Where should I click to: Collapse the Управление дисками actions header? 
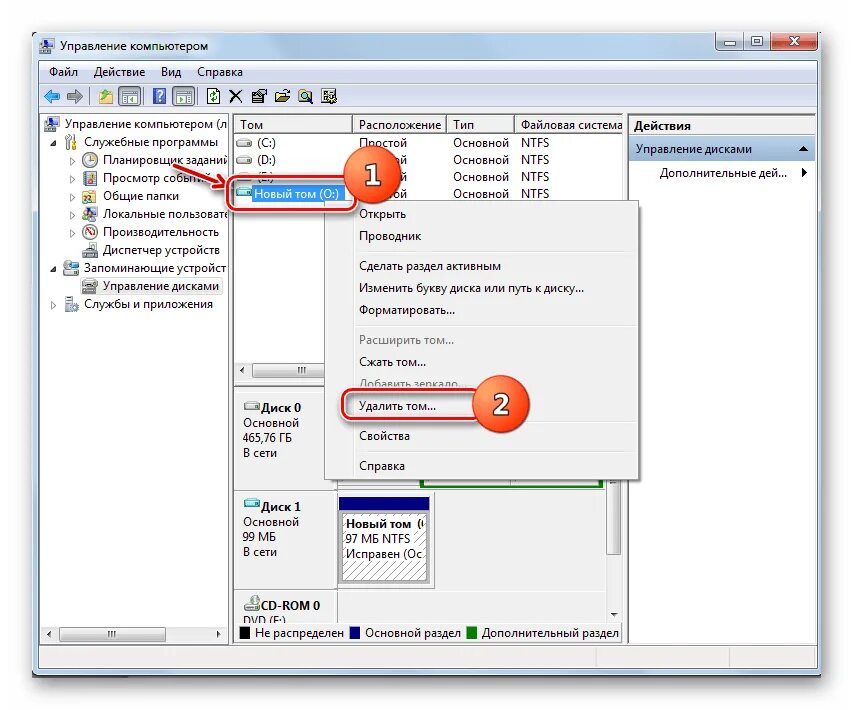(x=803, y=149)
